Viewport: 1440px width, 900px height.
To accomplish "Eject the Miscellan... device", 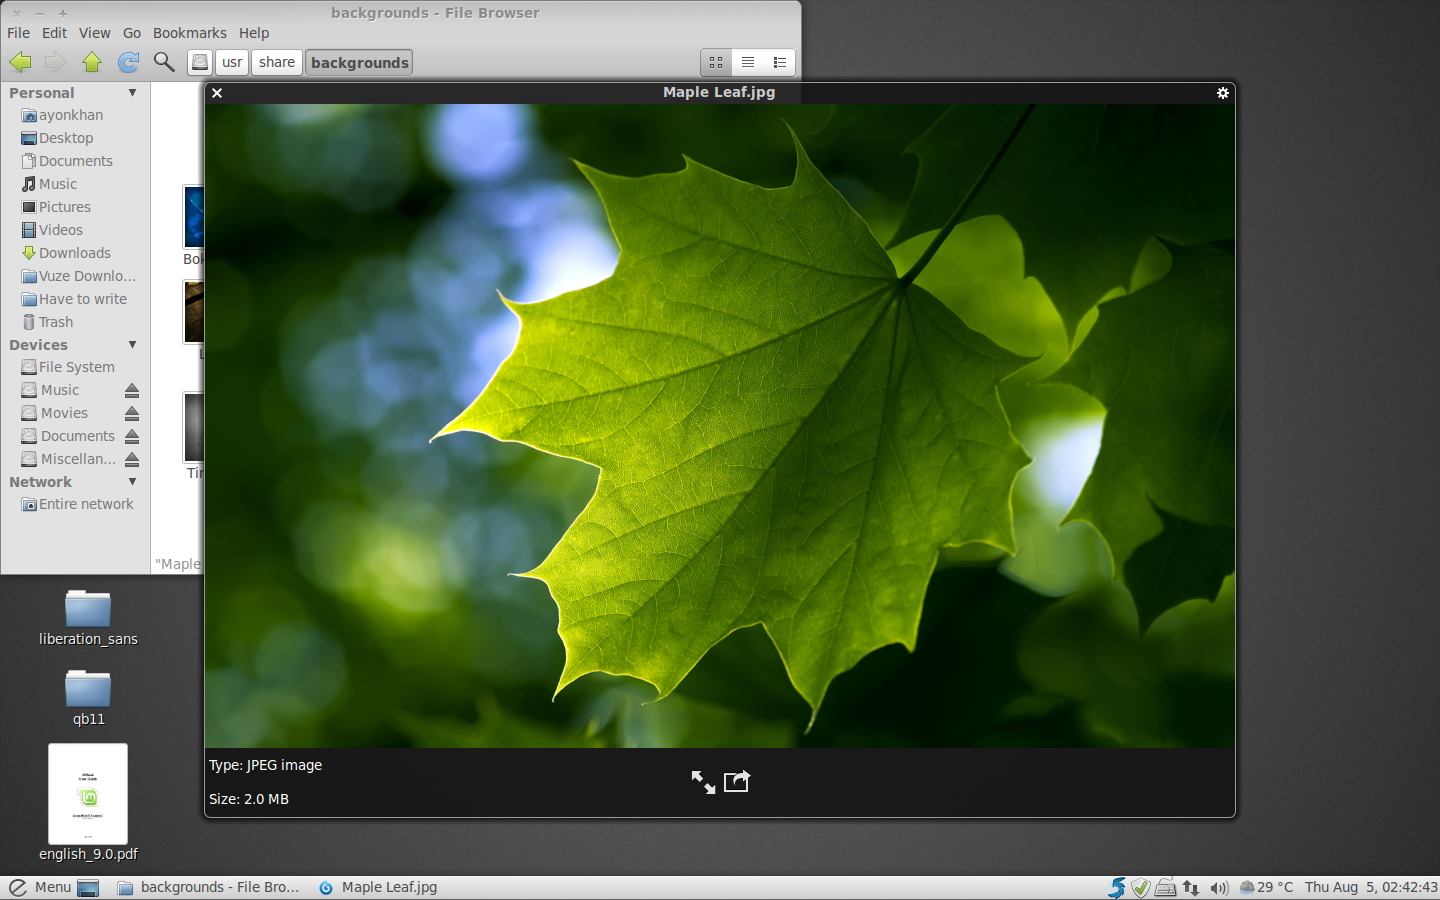I will [132, 459].
